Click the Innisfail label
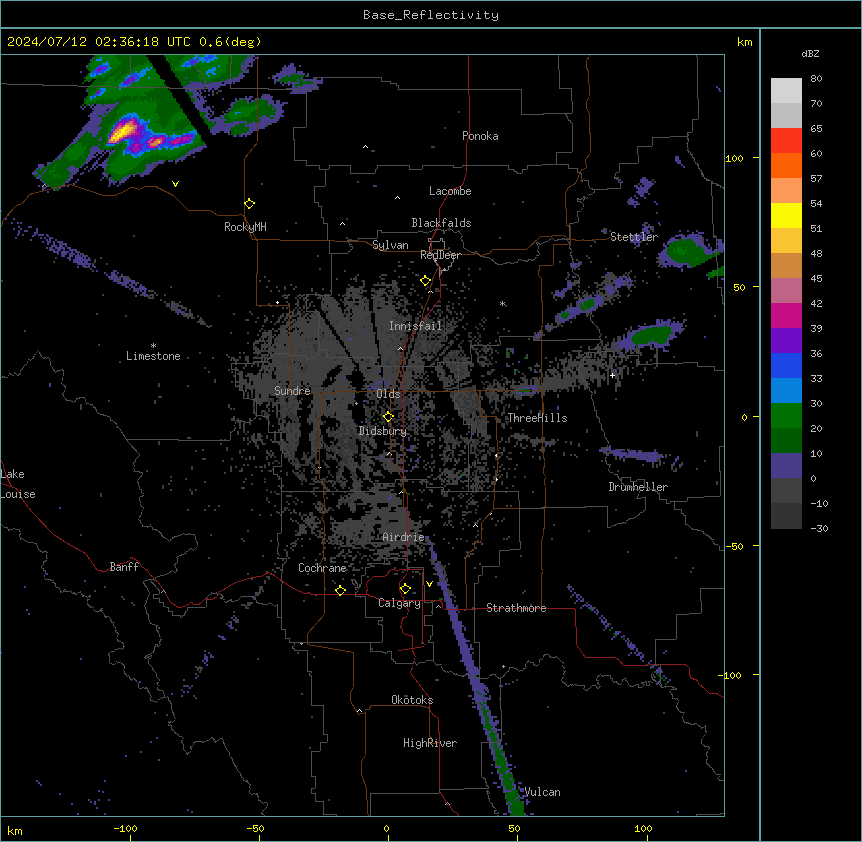862x842 pixels. pos(415,326)
